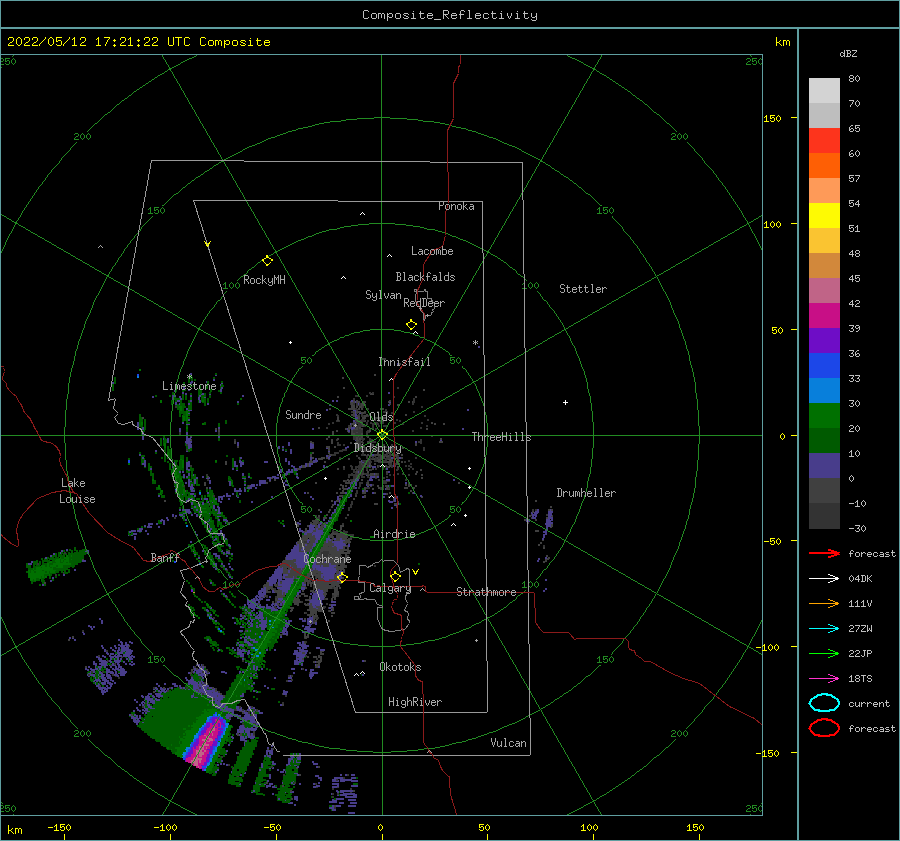The height and width of the screenshot is (841, 900).
Task: Click the asterisk marker above Limestone
Action: click(x=189, y=377)
